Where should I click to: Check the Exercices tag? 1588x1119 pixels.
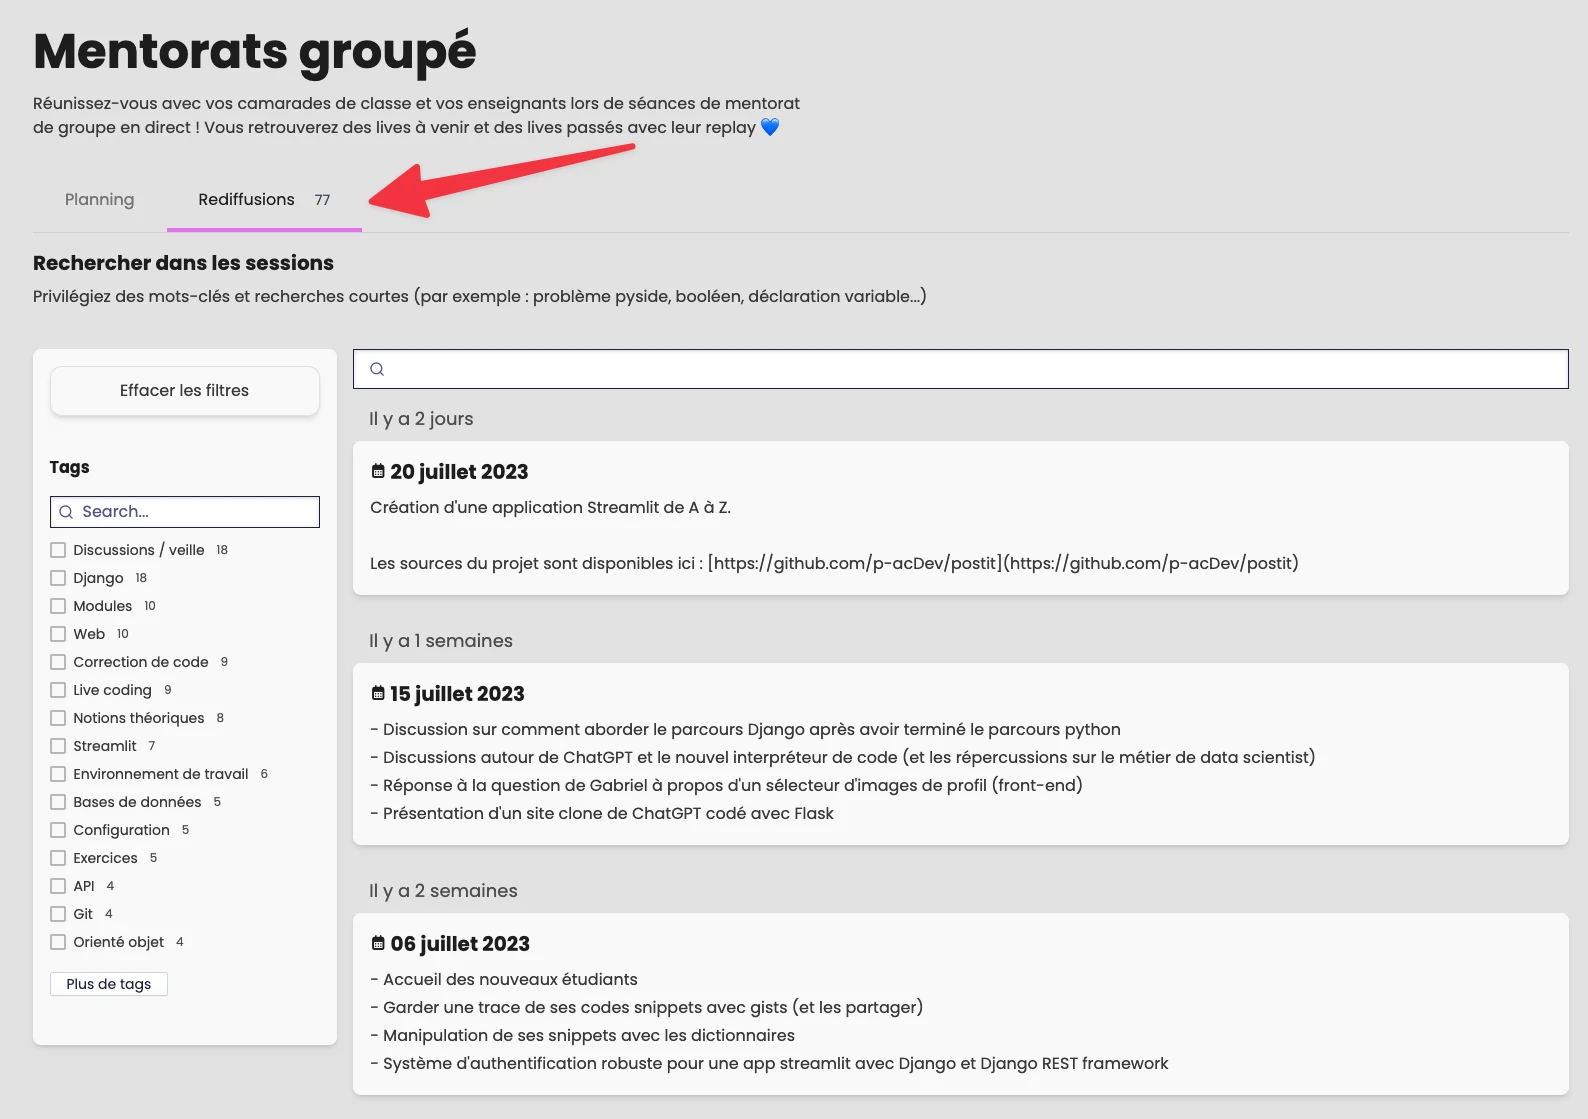point(58,858)
